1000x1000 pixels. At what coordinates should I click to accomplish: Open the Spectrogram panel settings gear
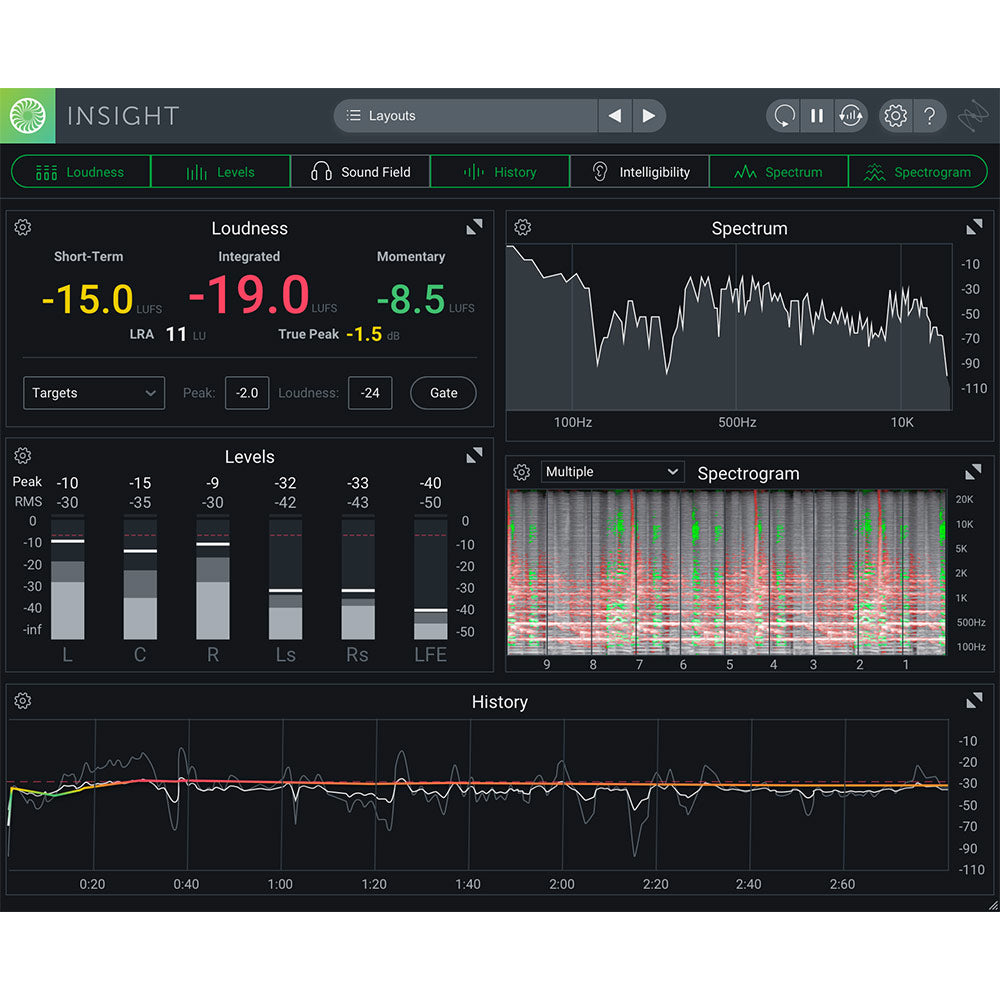pyautogui.click(x=520, y=473)
